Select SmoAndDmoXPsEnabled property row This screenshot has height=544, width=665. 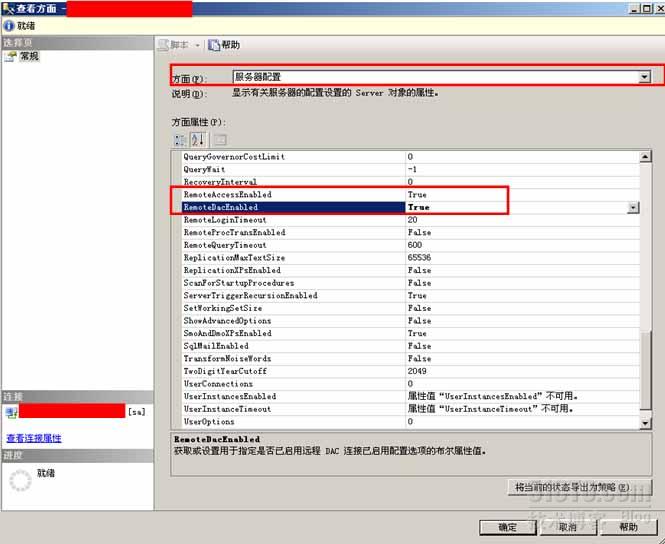point(410,333)
